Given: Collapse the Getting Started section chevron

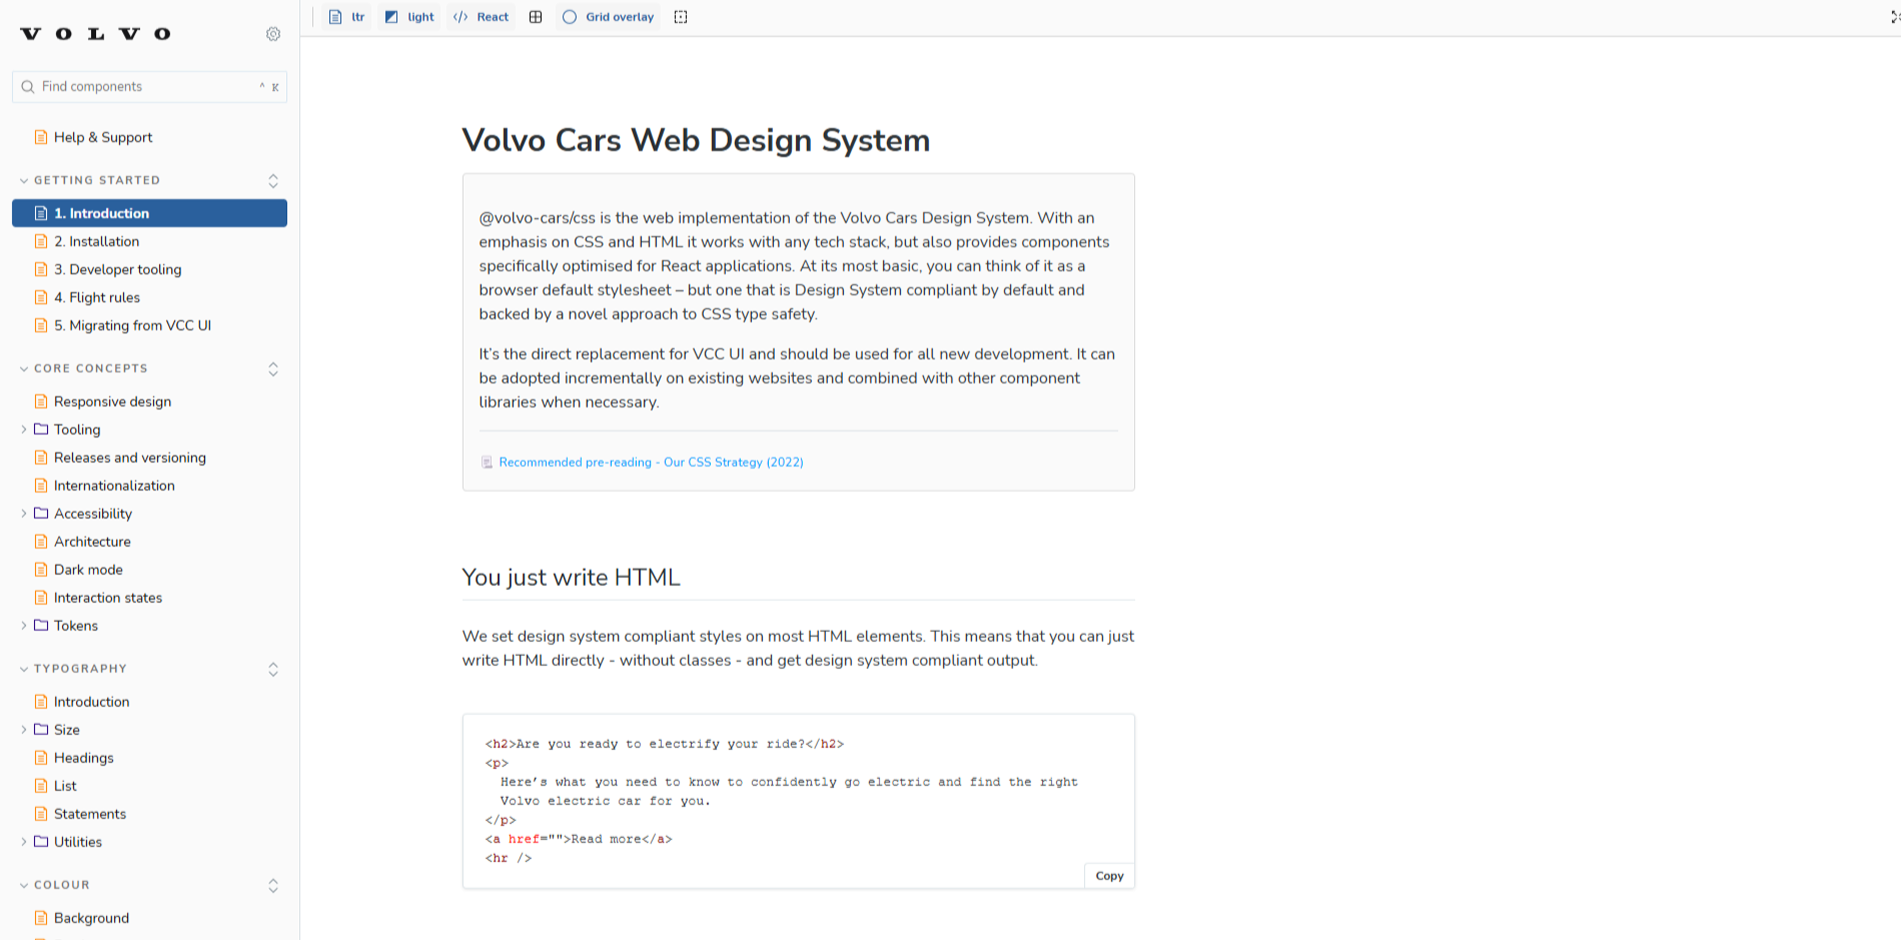Looking at the screenshot, I should (x=24, y=181).
